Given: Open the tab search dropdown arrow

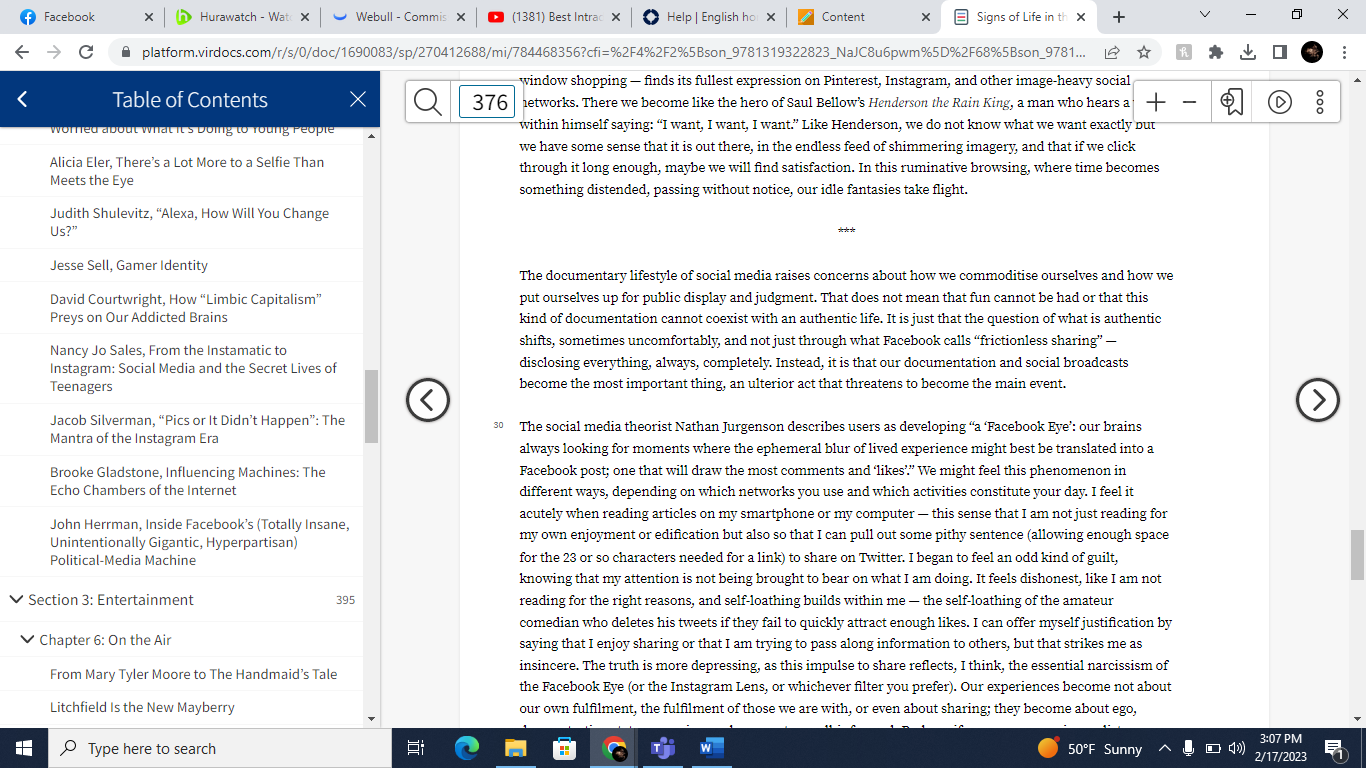Looking at the screenshot, I should 1204,15.
